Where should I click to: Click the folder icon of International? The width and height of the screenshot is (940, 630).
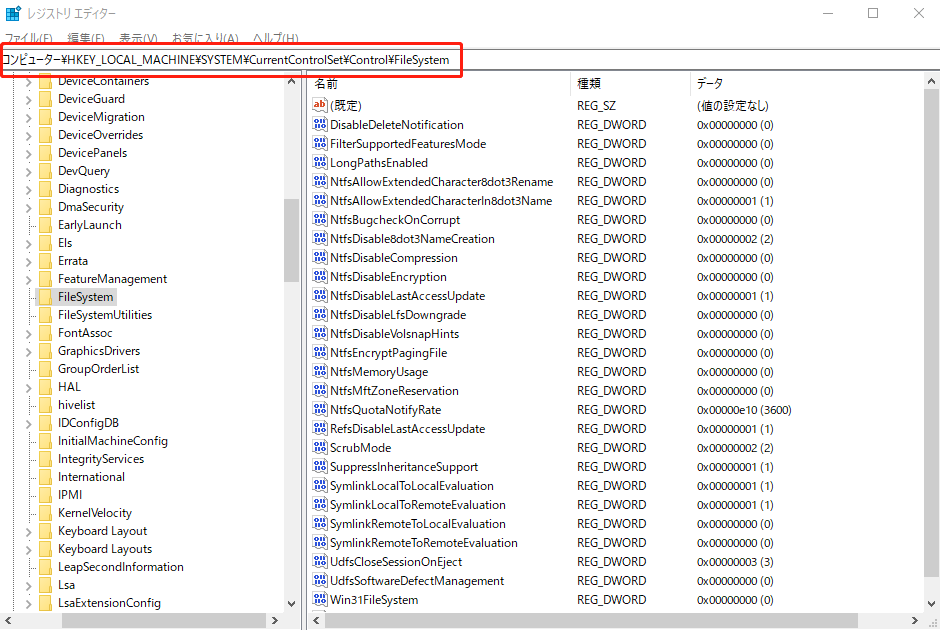point(46,477)
